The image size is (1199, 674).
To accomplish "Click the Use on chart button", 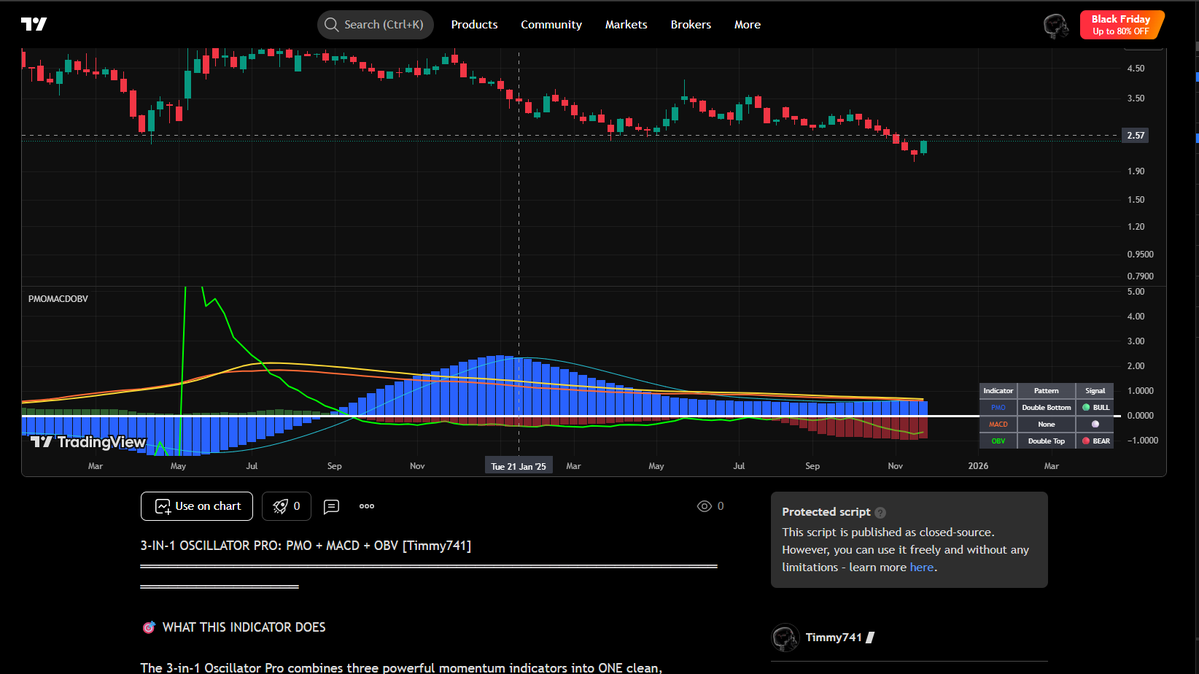I will pyautogui.click(x=196, y=506).
